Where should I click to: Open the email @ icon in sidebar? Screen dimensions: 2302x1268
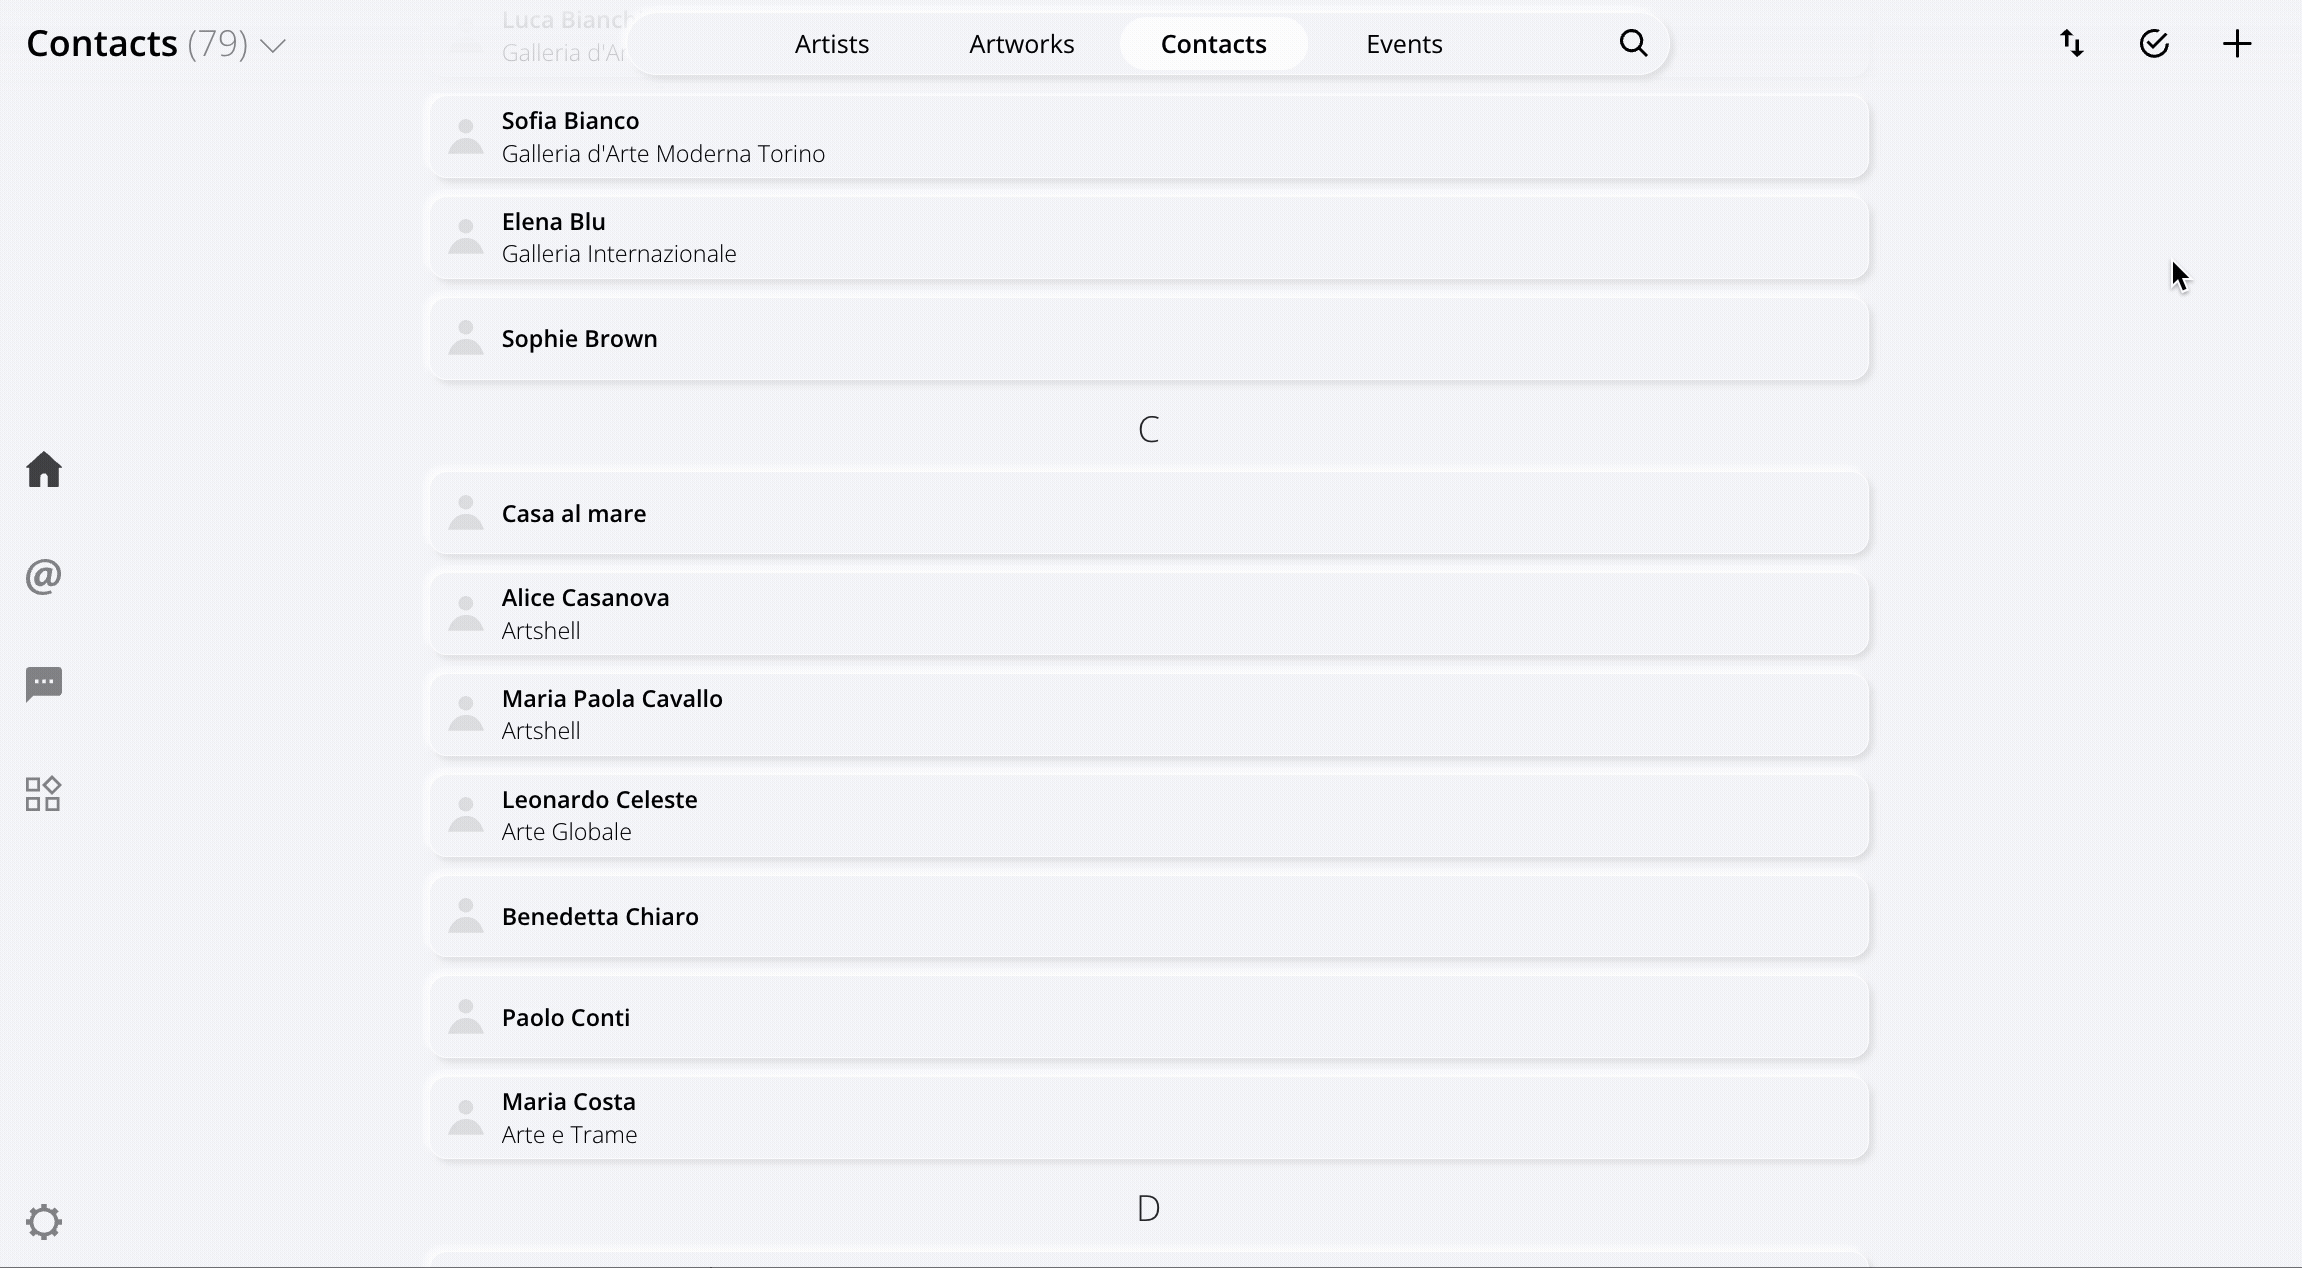(44, 576)
